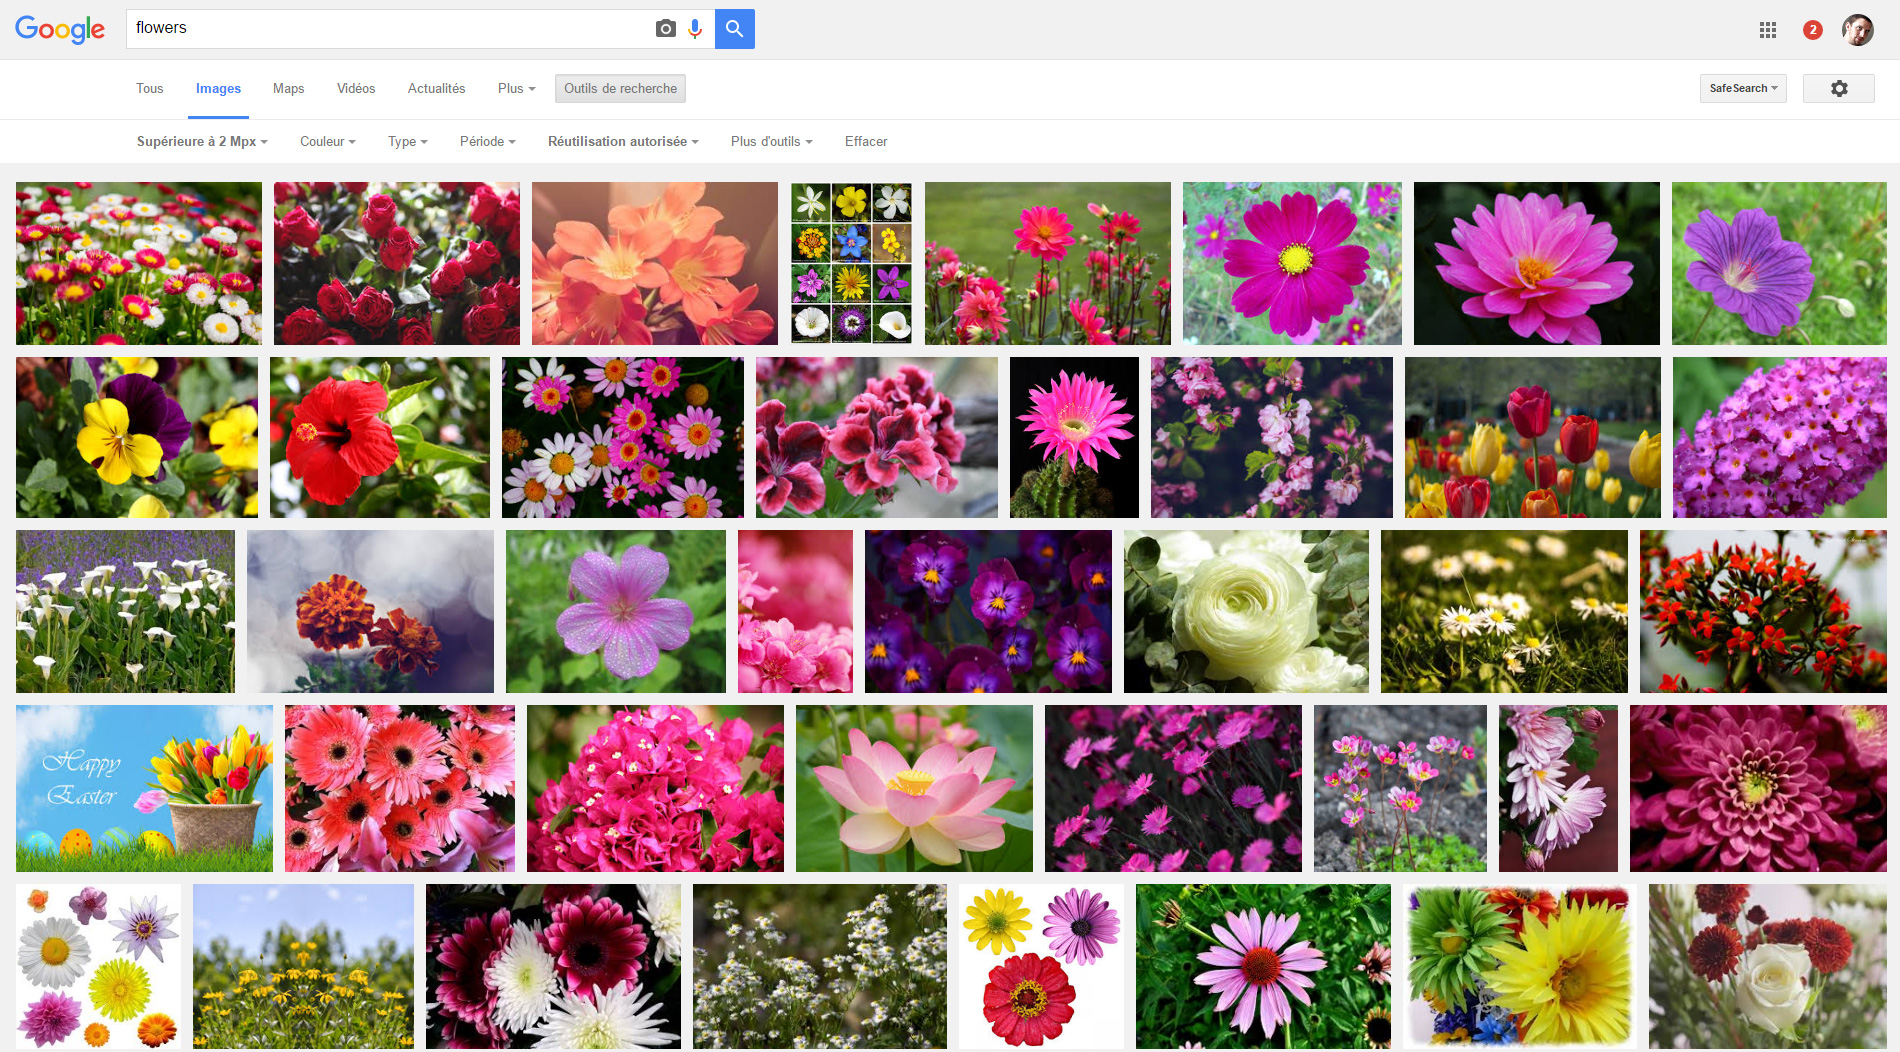Open white rose with red flowers thumbnail
This screenshot has height=1052, width=1900.
click(x=1768, y=966)
